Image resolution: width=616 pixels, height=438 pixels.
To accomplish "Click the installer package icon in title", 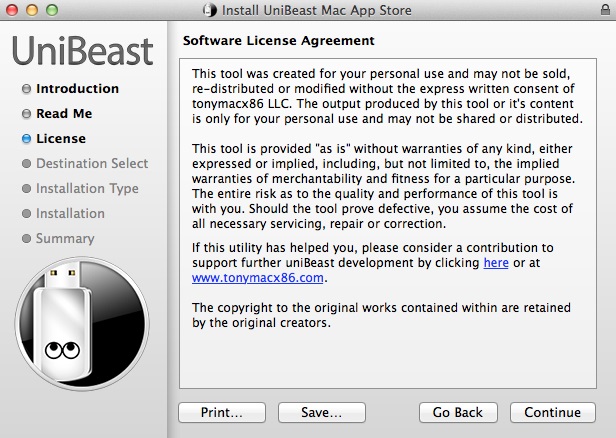I will tap(210, 10).
